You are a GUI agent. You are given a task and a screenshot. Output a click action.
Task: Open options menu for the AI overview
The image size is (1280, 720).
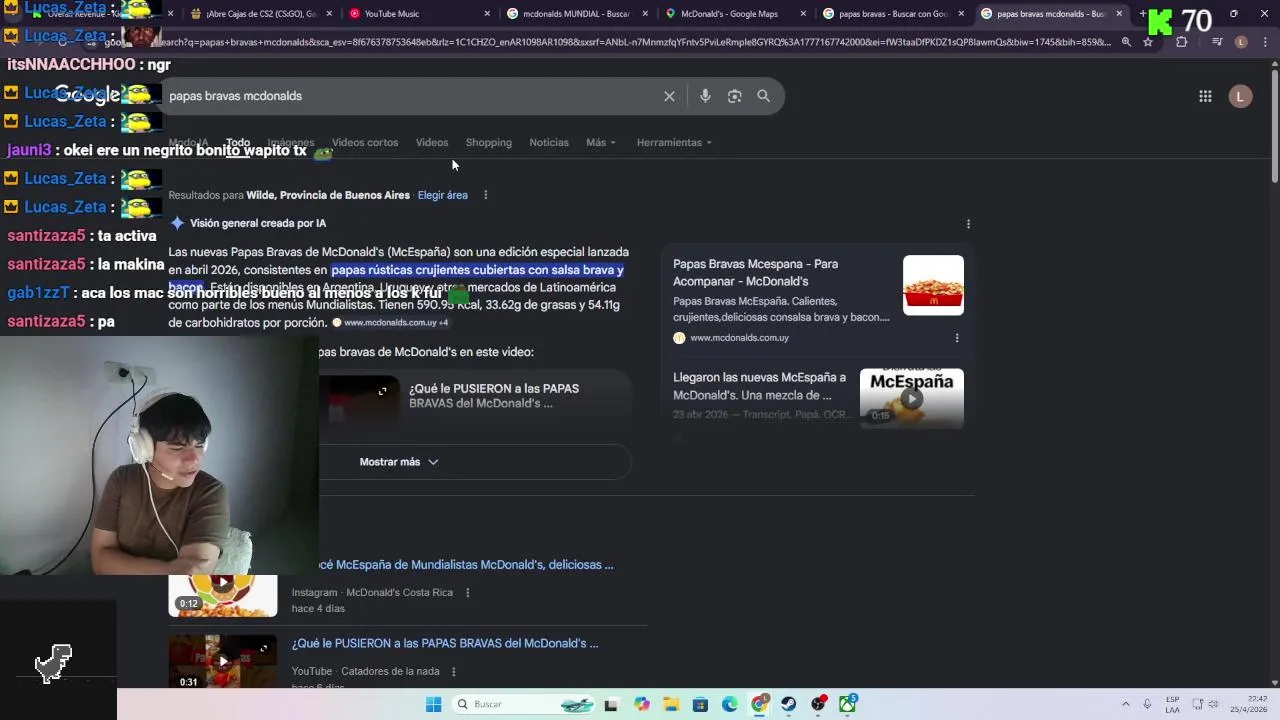click(968, 224)
